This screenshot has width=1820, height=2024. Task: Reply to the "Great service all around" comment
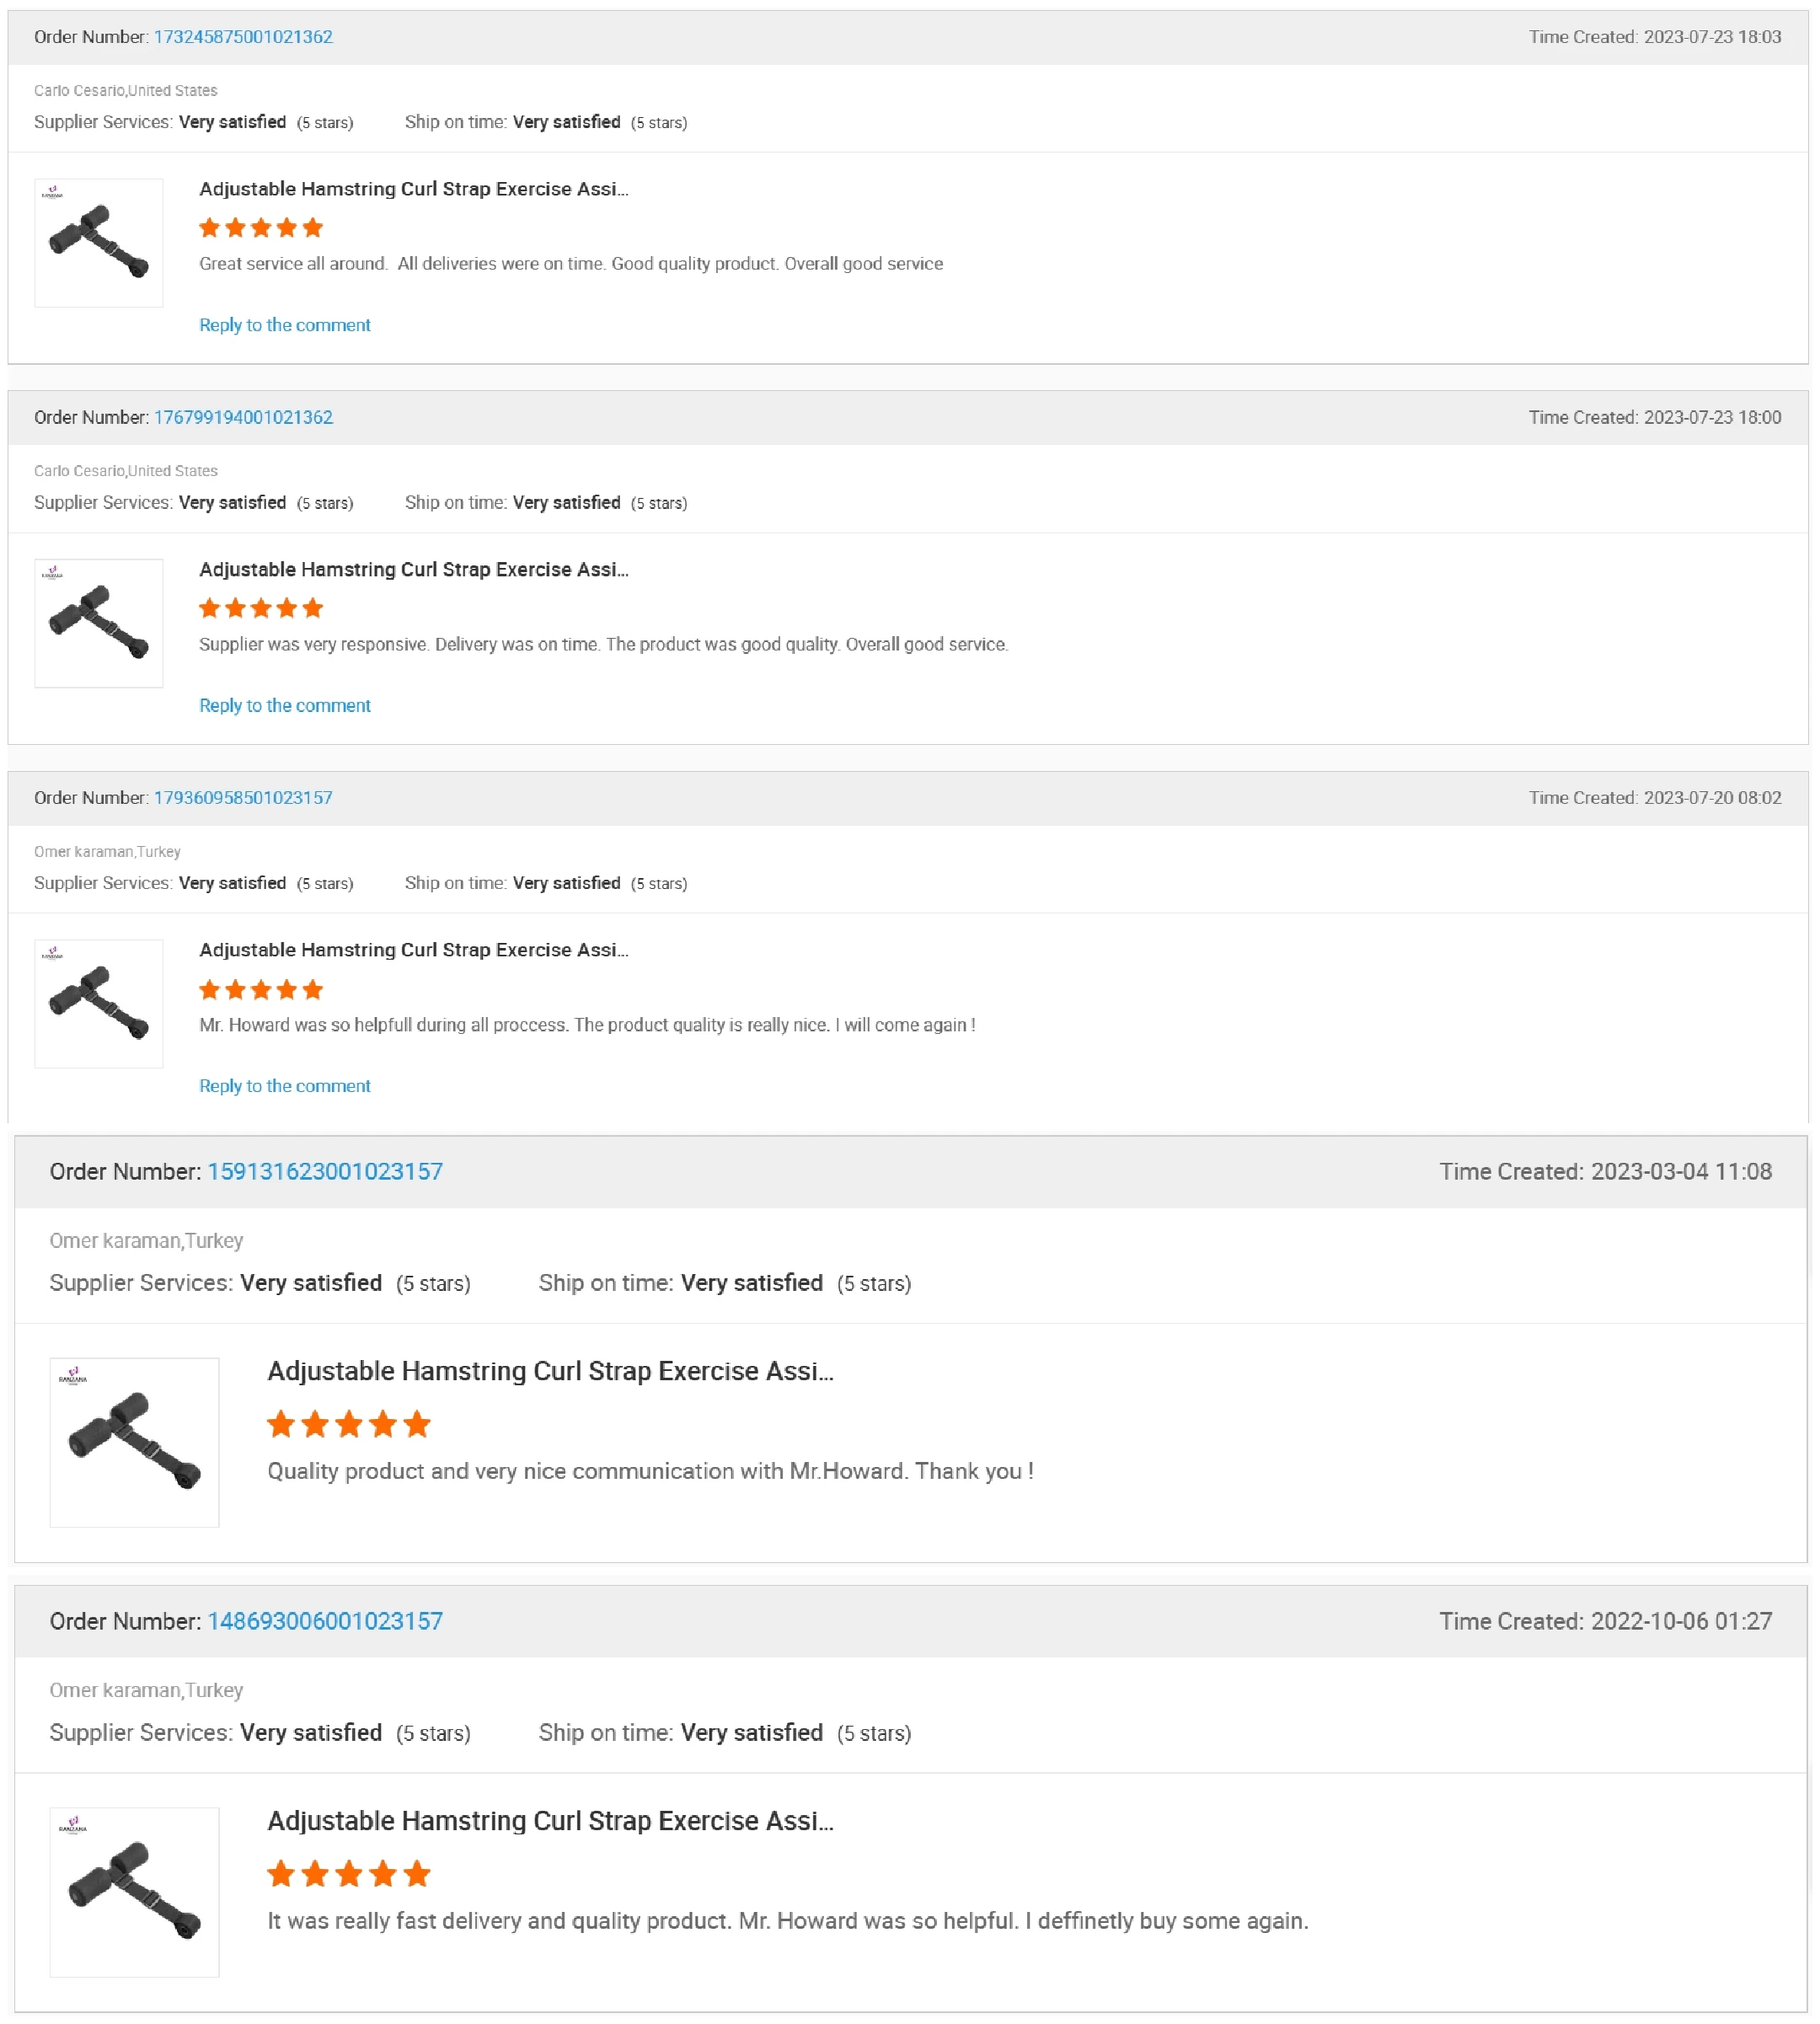[285, 325]
